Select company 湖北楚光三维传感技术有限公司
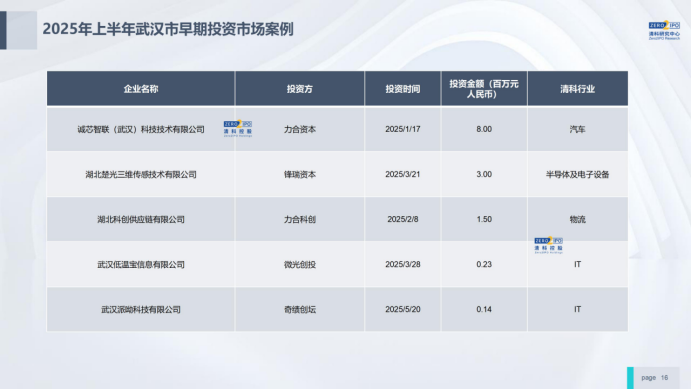 point(141,174)
